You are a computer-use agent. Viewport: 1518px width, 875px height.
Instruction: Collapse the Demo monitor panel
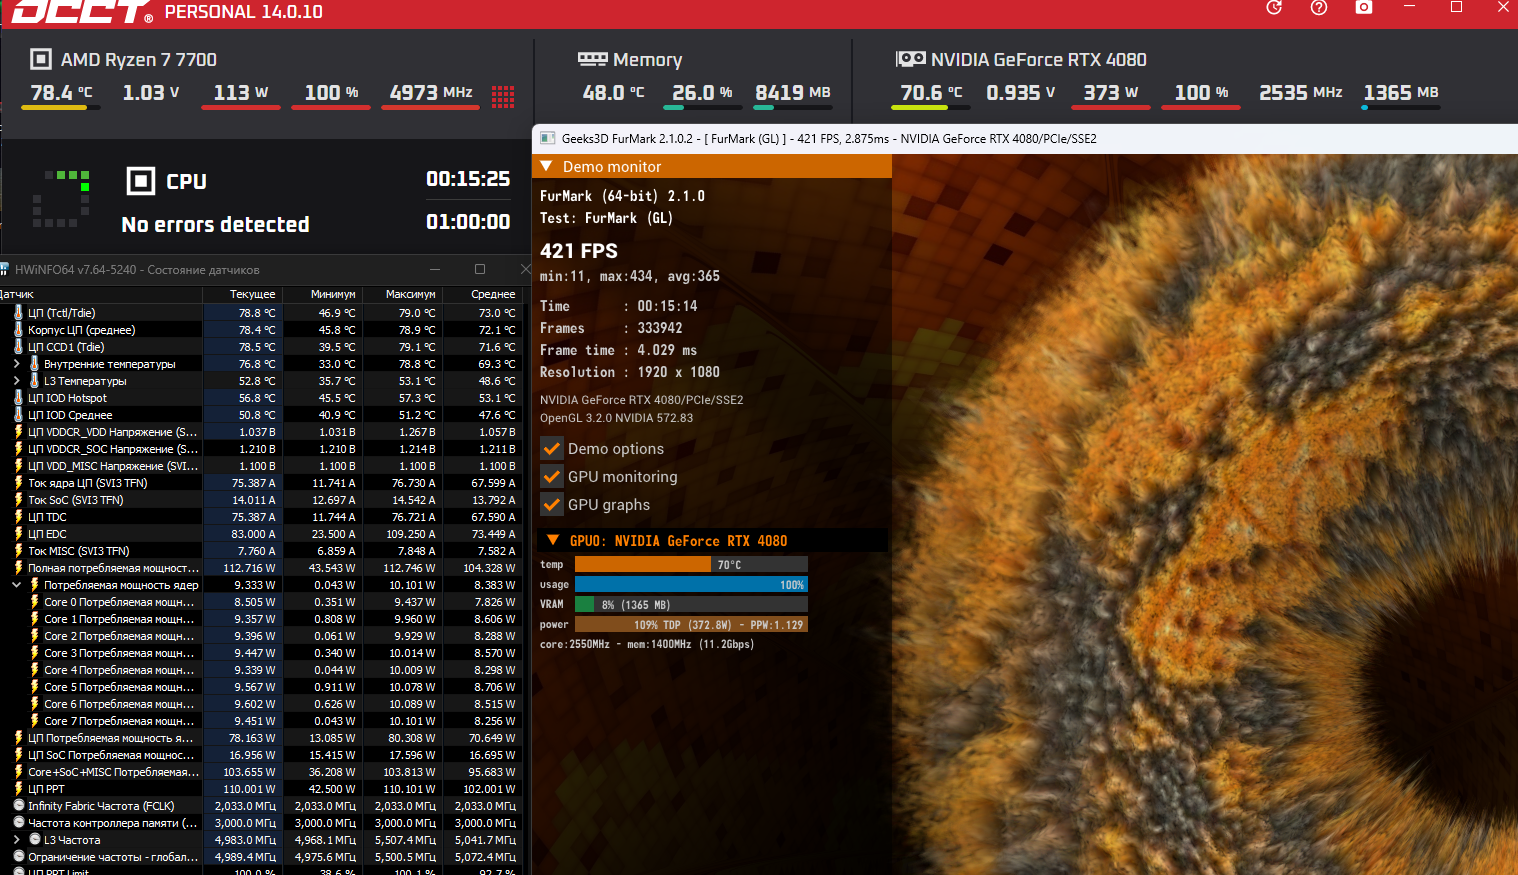pos(546,166)
